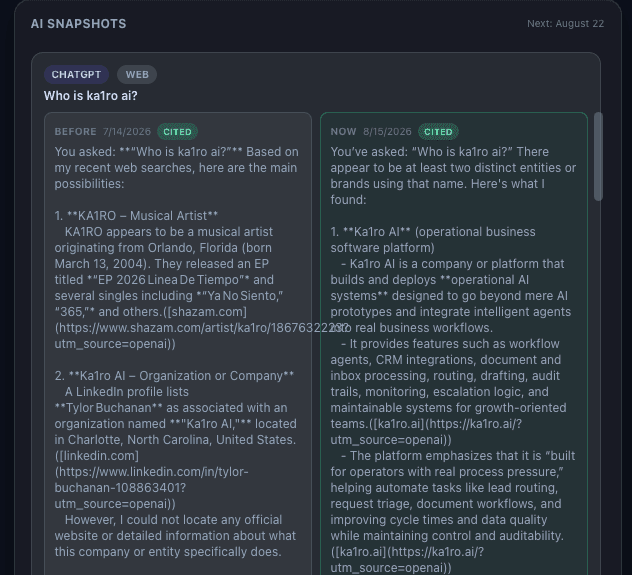Click the scrollbar thumb beside the NOW panel
This screenshot has height=575, width=632.
(x=598, y=156)
